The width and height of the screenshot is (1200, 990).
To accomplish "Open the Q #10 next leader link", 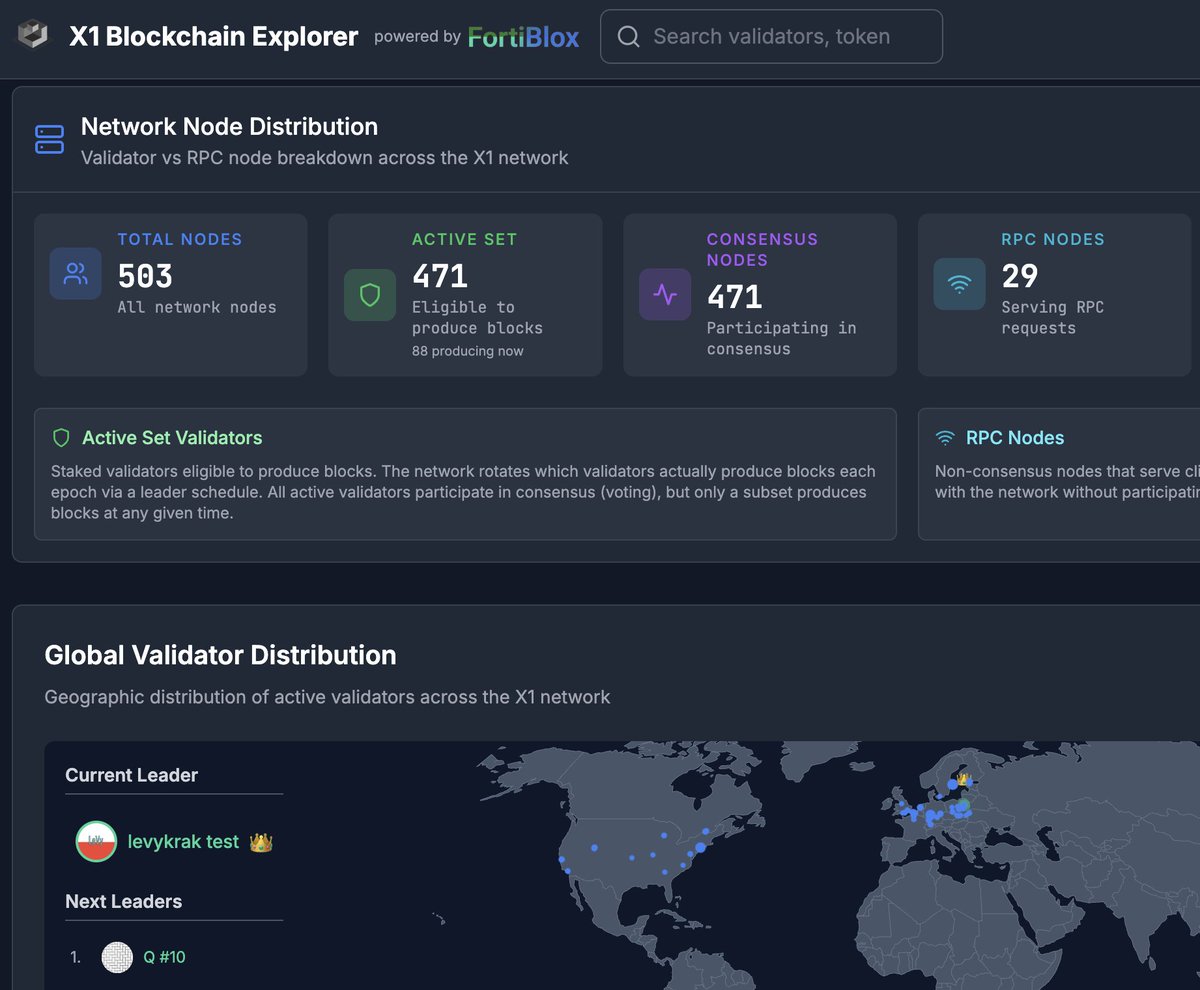I will point(164,957).
